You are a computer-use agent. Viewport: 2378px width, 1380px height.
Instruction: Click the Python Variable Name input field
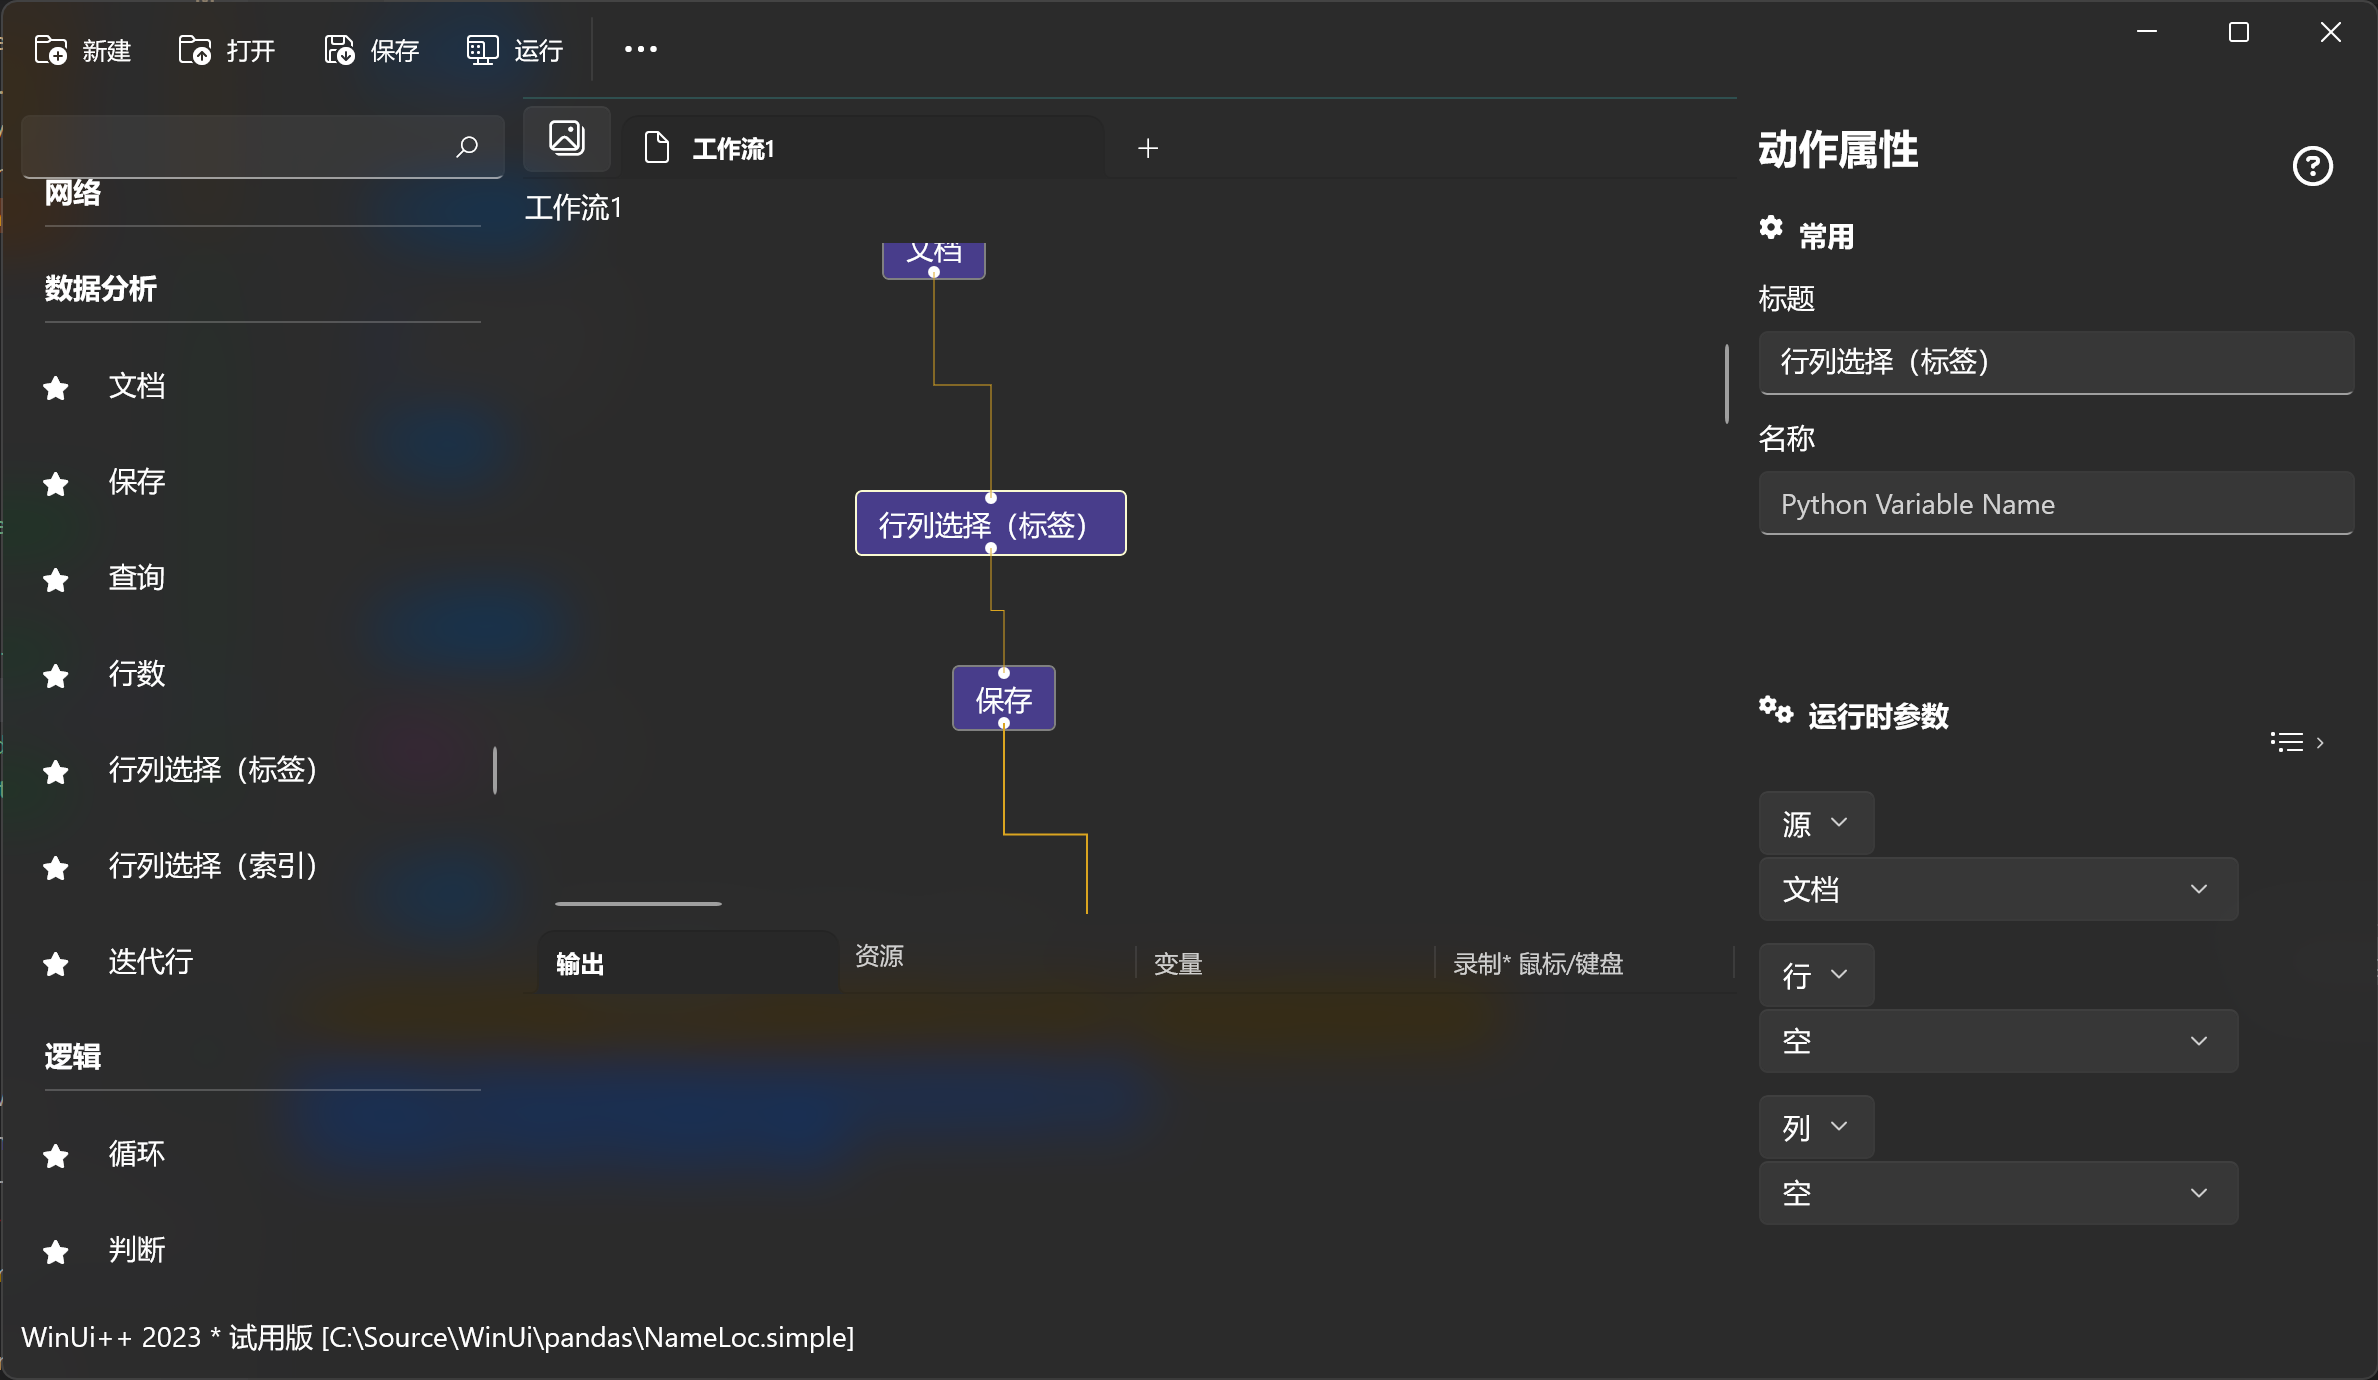click(x=2055, y=504)
